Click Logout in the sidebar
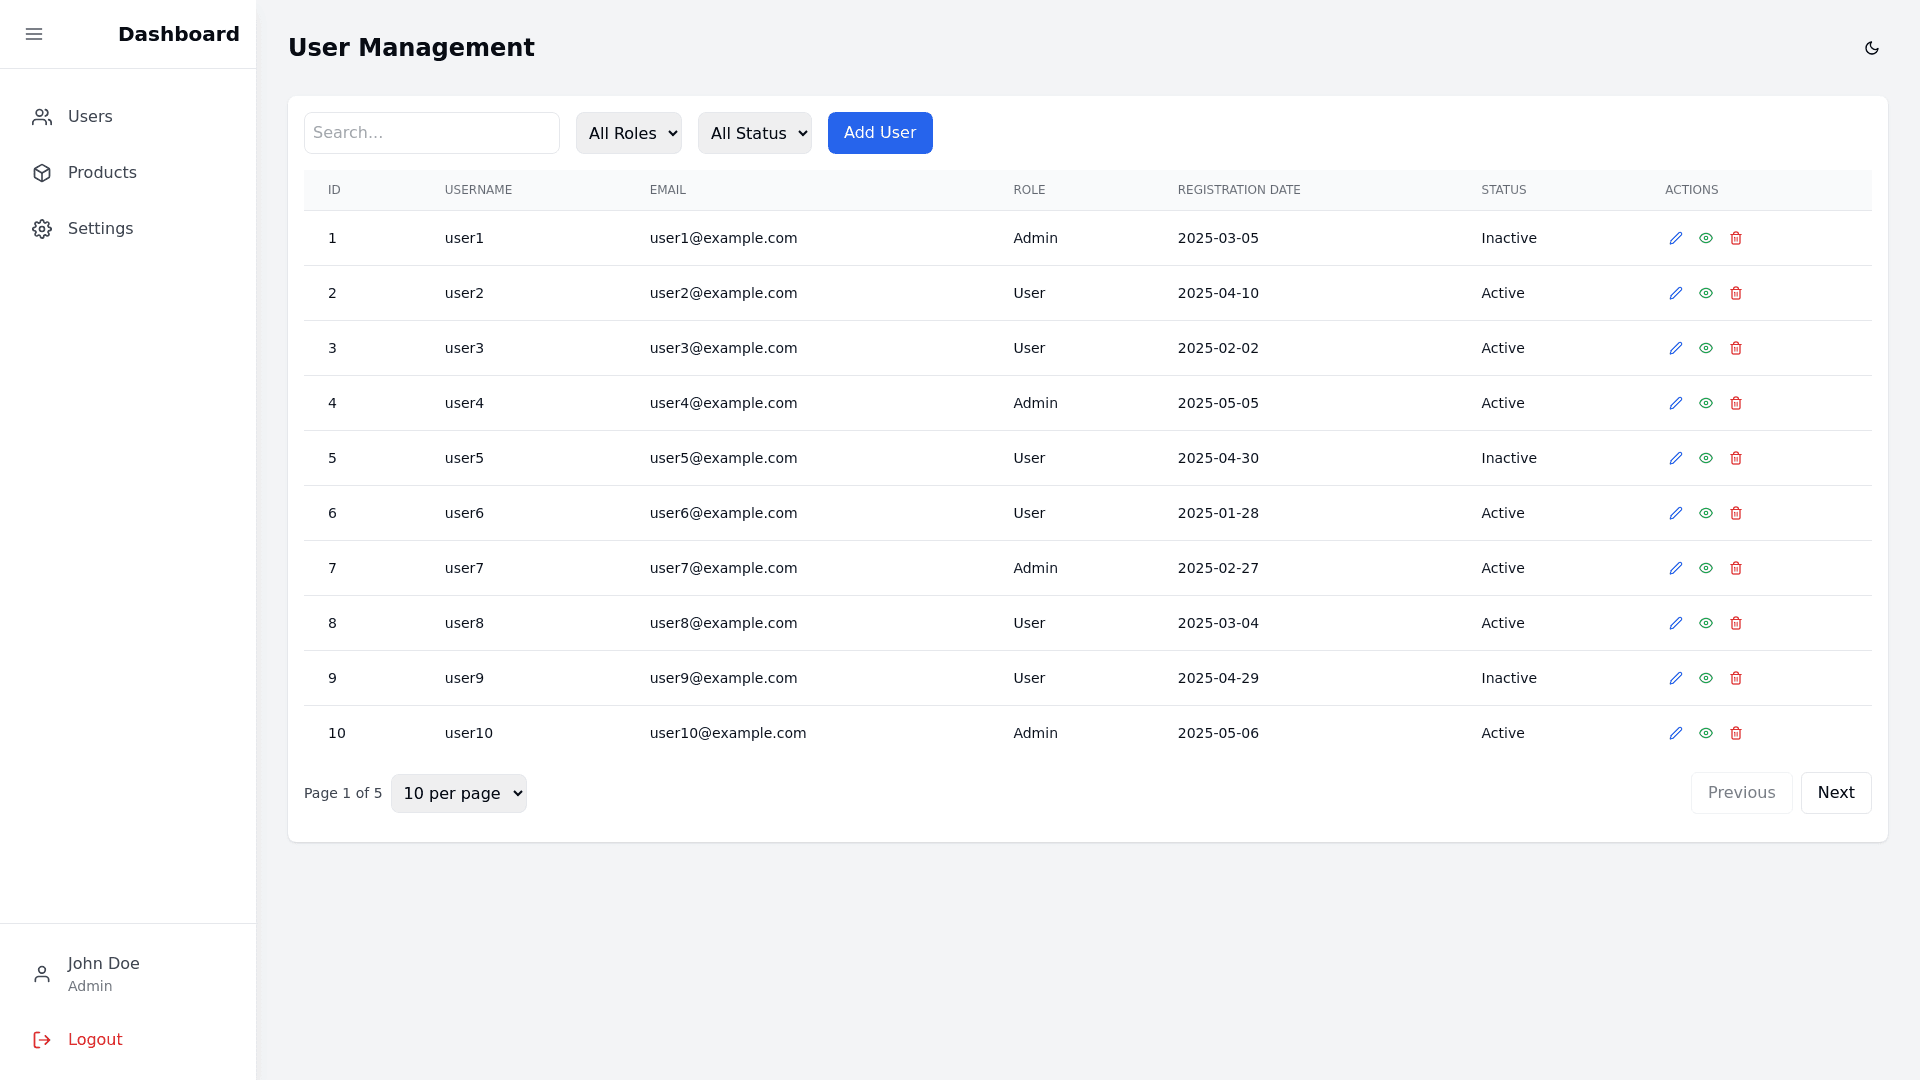 coord(94,1040)
